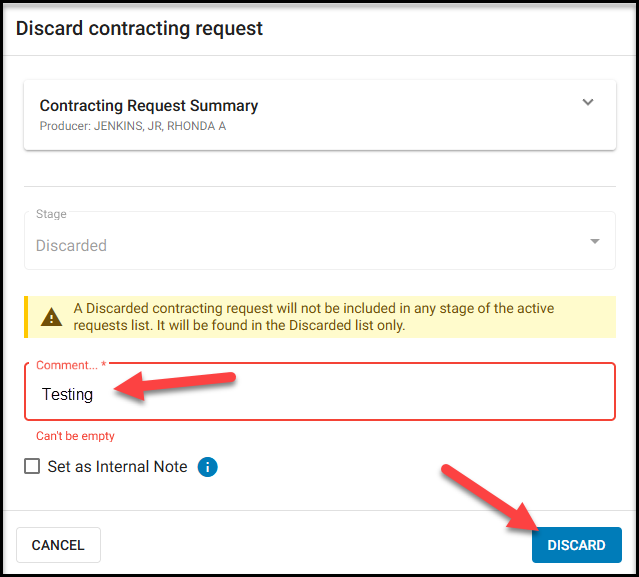Click the blue DISCARD button
The height and width of the screenshot is (577, 639).
576,545
